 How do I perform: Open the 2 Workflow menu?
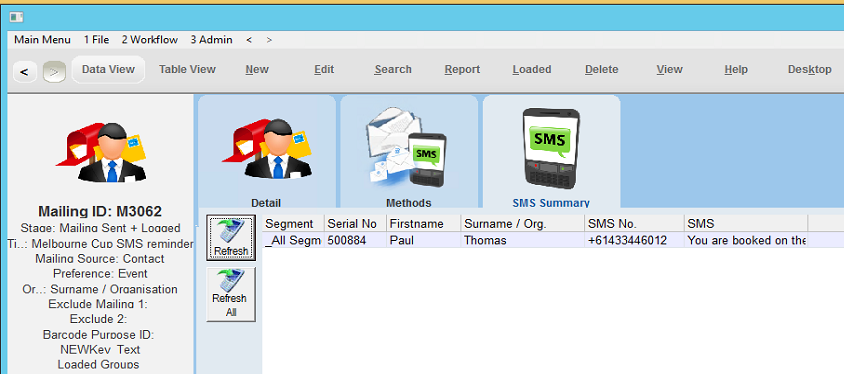[150, 40]
